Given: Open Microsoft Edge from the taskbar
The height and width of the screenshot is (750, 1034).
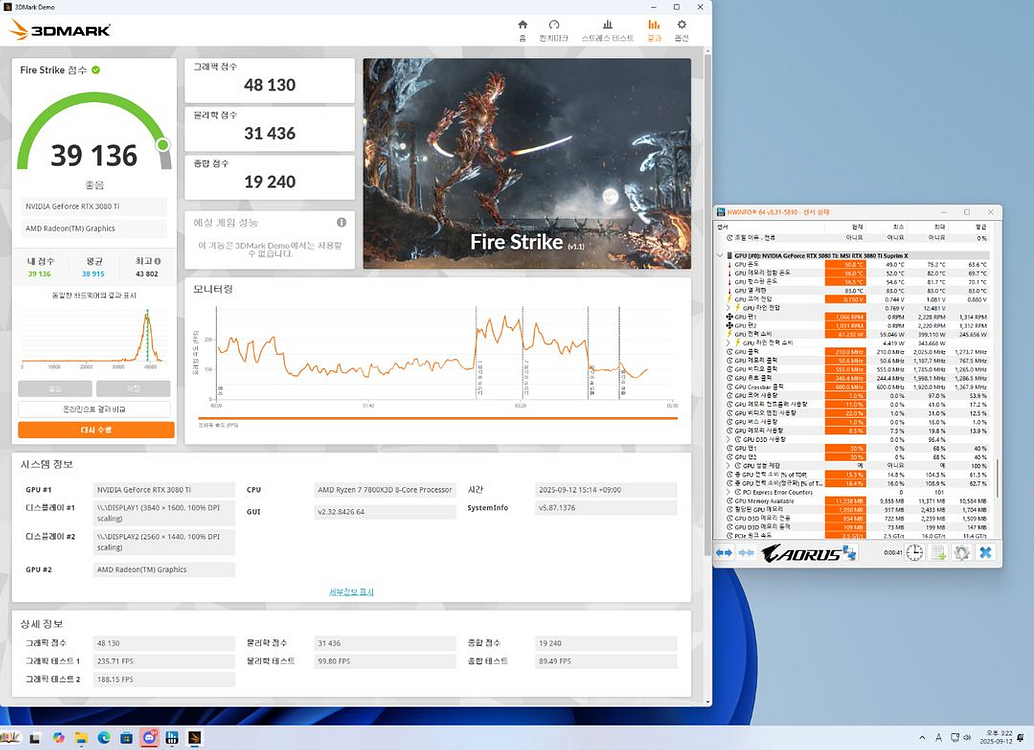Looking at the screenshot, I should [x=104, y=737].
